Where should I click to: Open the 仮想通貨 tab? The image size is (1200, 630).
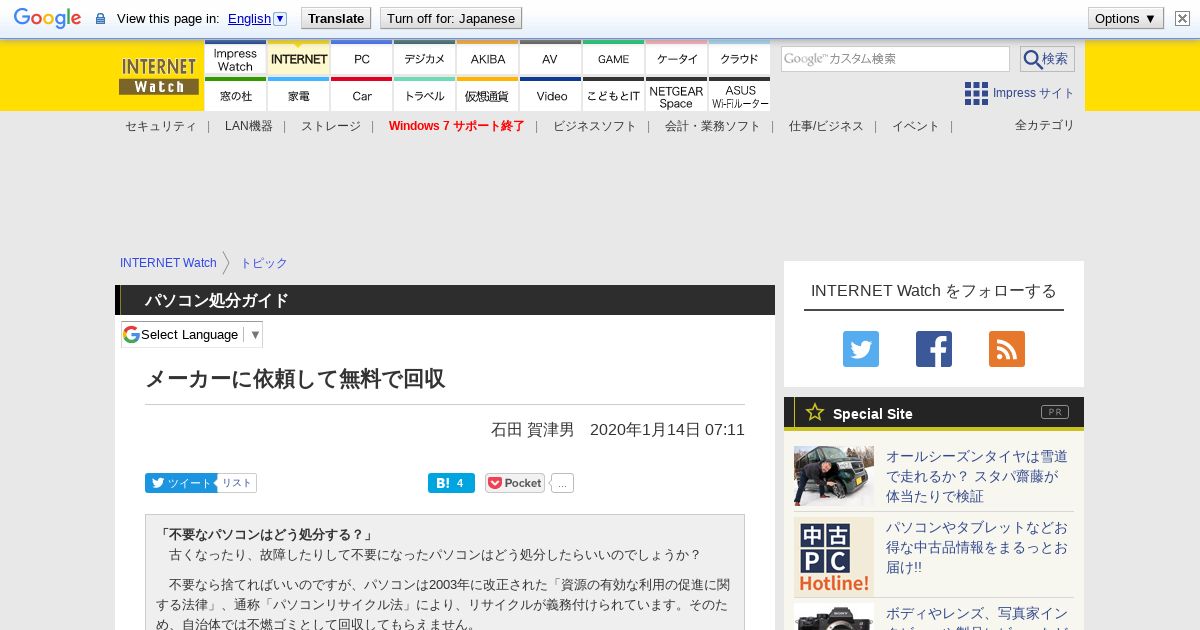point(488,95)
